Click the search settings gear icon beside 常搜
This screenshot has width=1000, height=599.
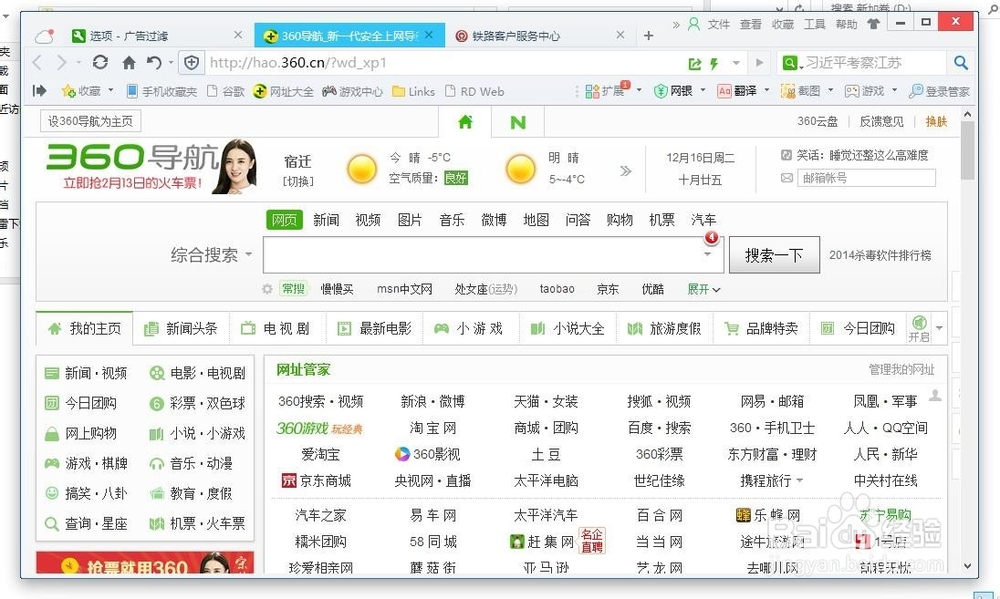click(x=267, y=289)
